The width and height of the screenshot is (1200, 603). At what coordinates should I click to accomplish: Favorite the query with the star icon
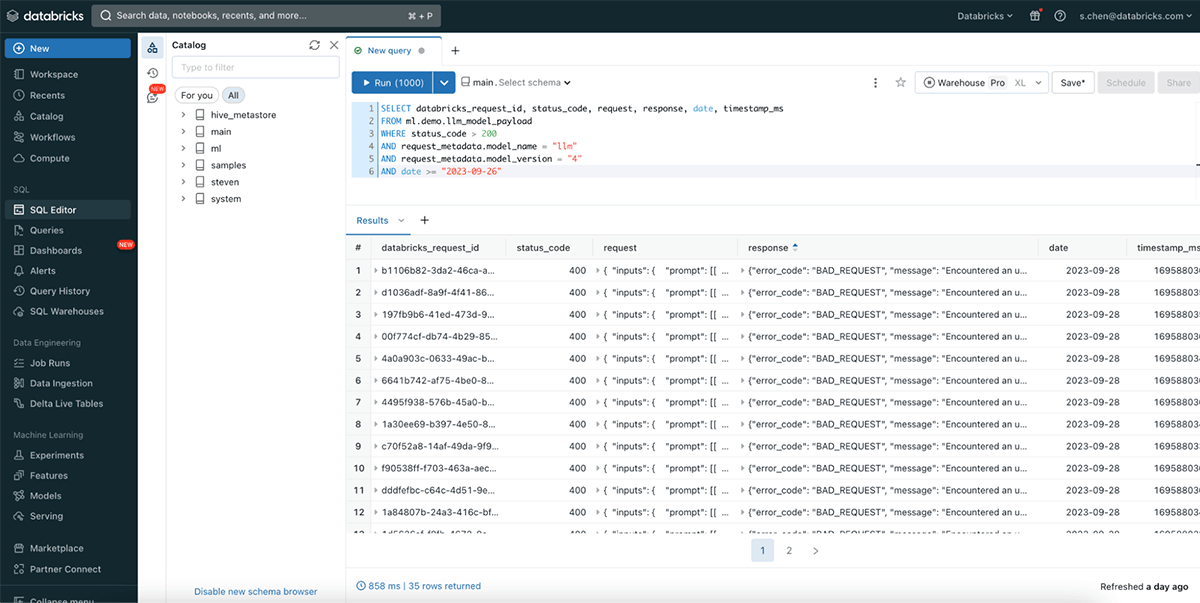coord(900,83)
